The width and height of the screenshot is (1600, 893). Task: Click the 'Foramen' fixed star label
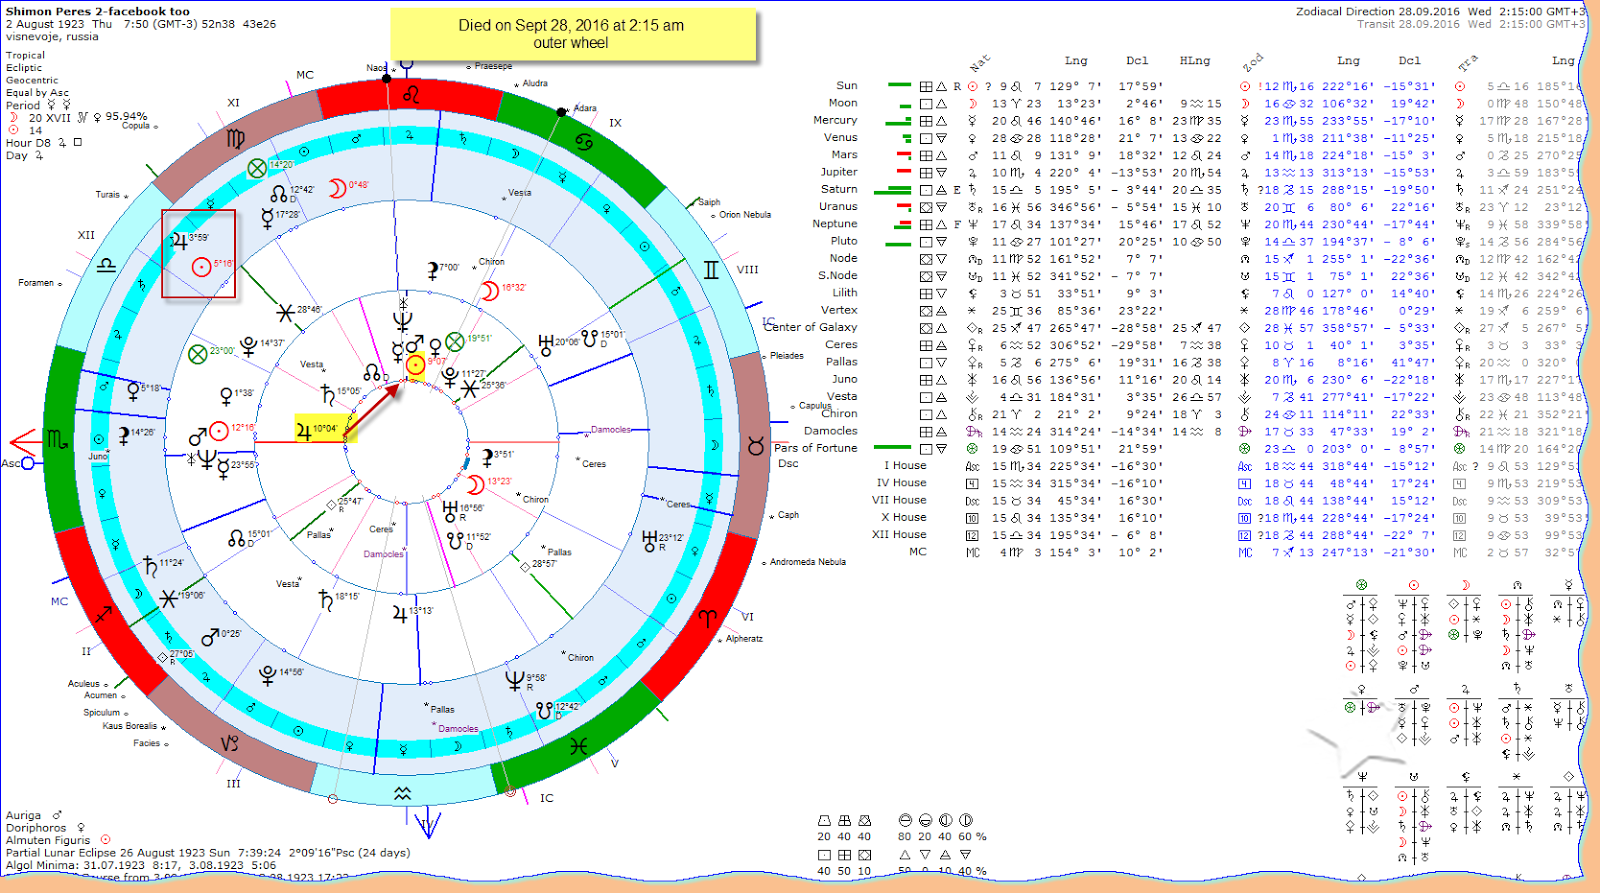click(x=36, y=283)
